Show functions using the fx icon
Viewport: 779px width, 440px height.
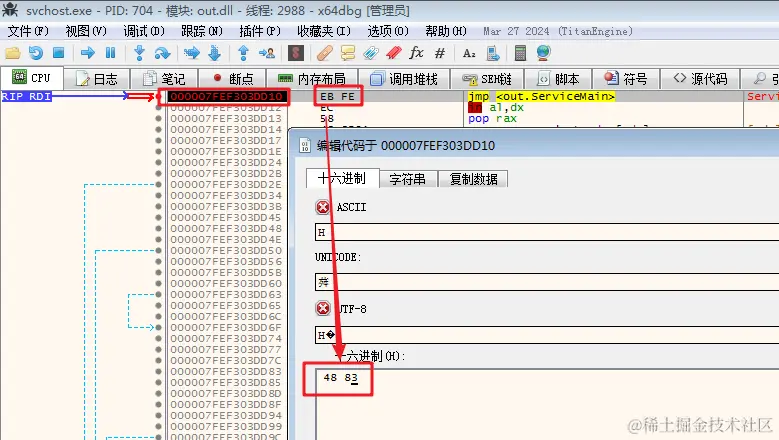pyautogui.click(x=416, y=52)
